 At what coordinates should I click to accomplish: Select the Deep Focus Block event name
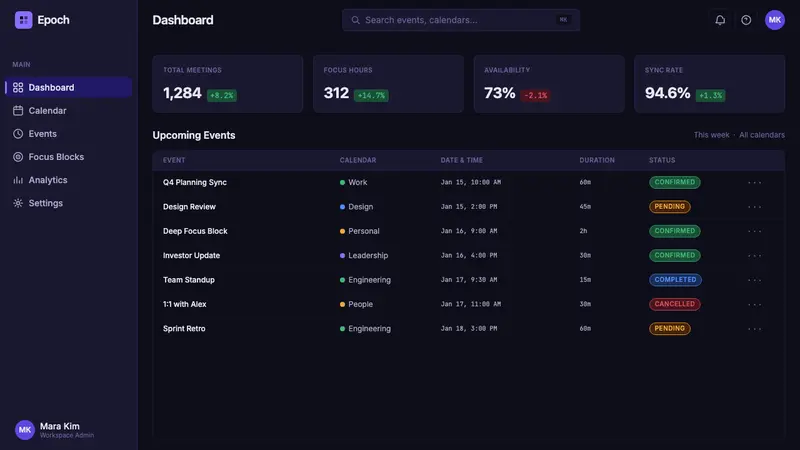click(195, 231)
